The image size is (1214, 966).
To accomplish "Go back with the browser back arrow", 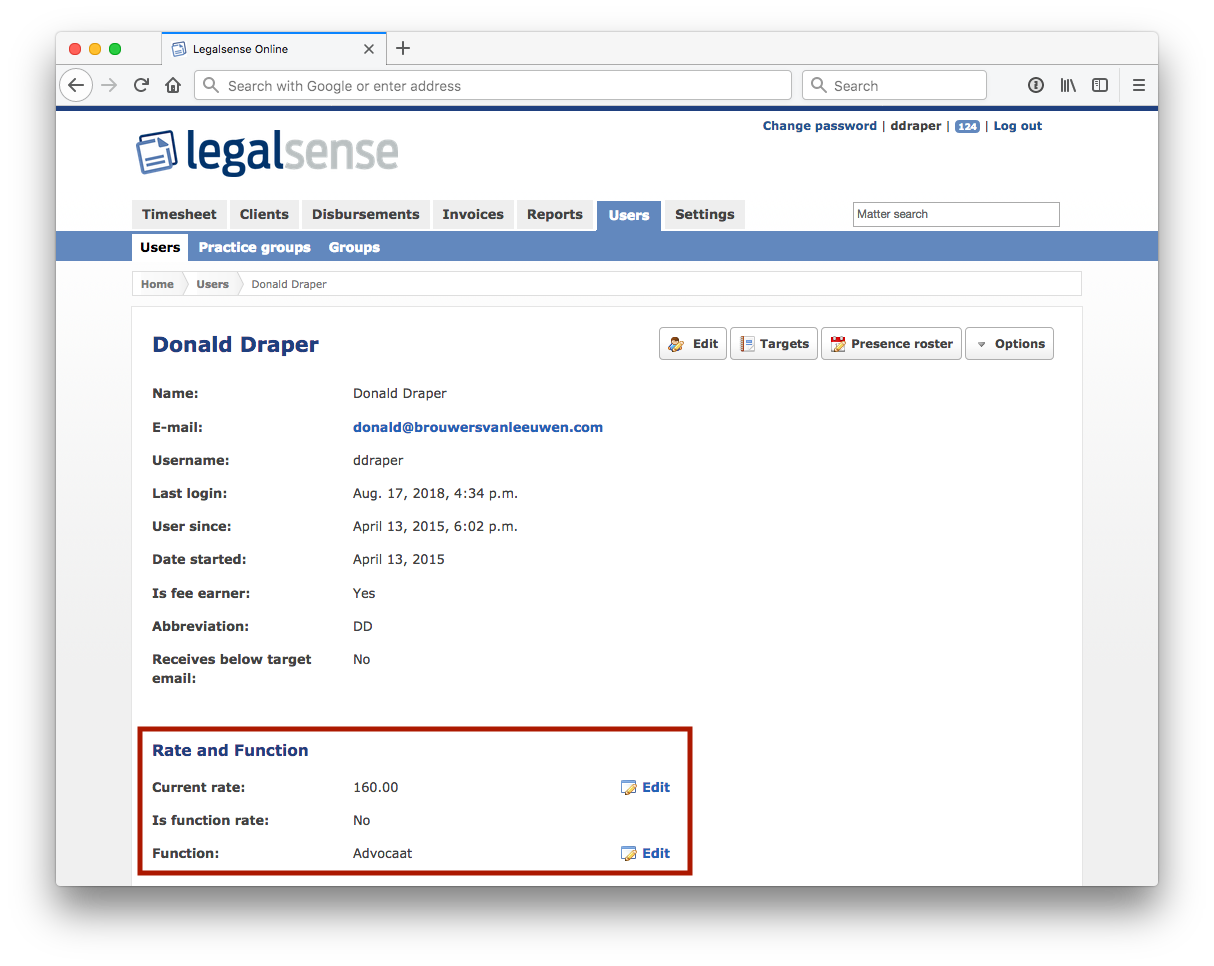I will point(76,85).
